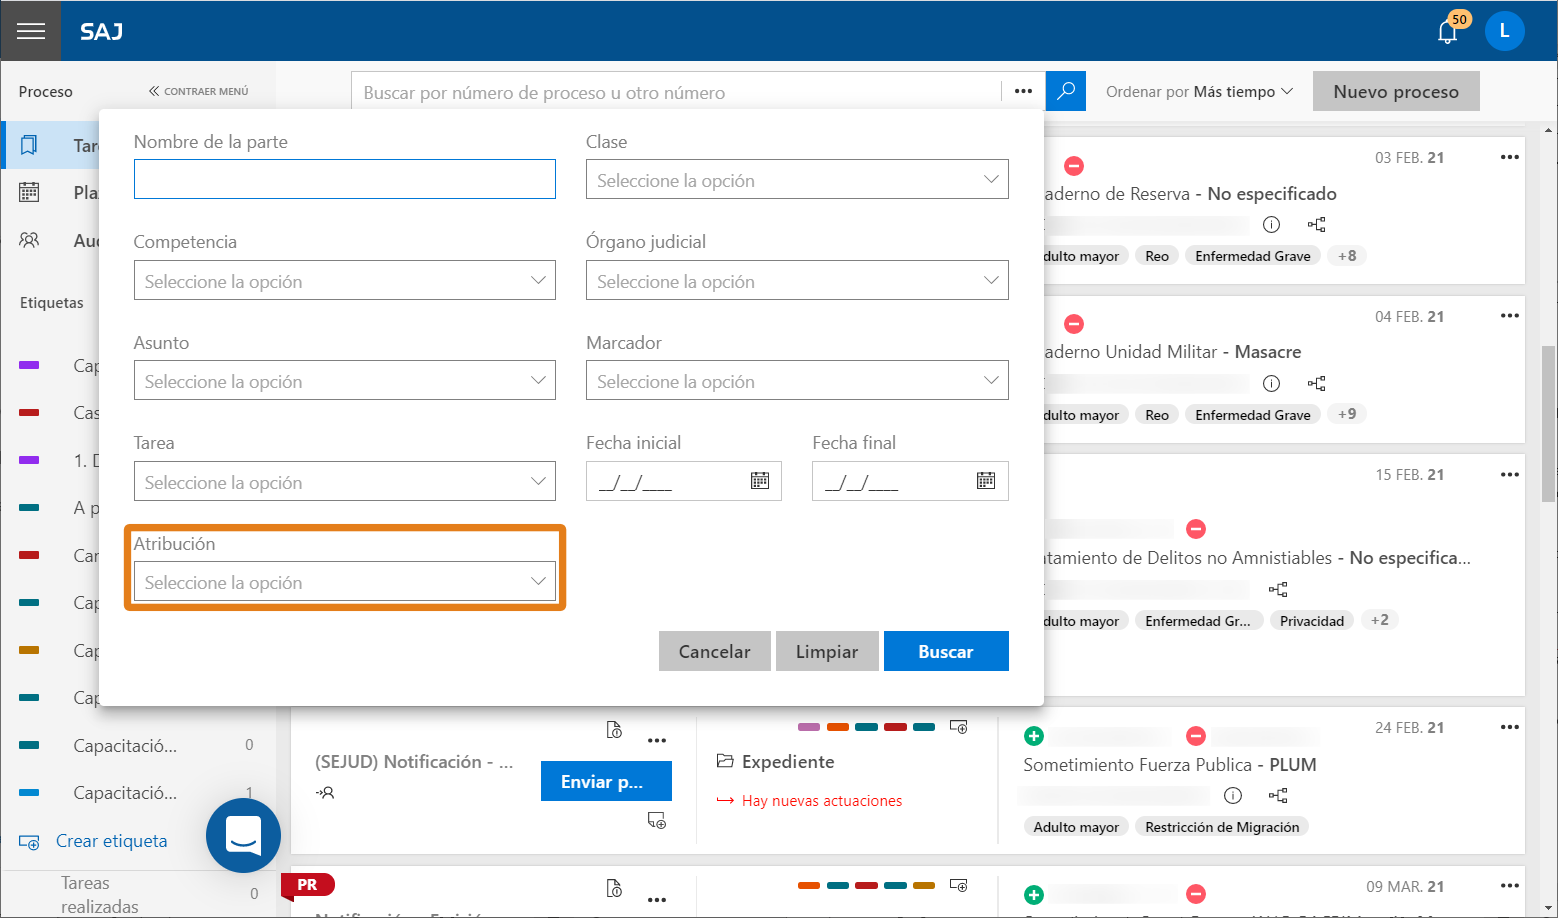Open the Fecha inicial calendar picker
The width and height of the screenshot is (1558, 918).
(x=760, y=481)
